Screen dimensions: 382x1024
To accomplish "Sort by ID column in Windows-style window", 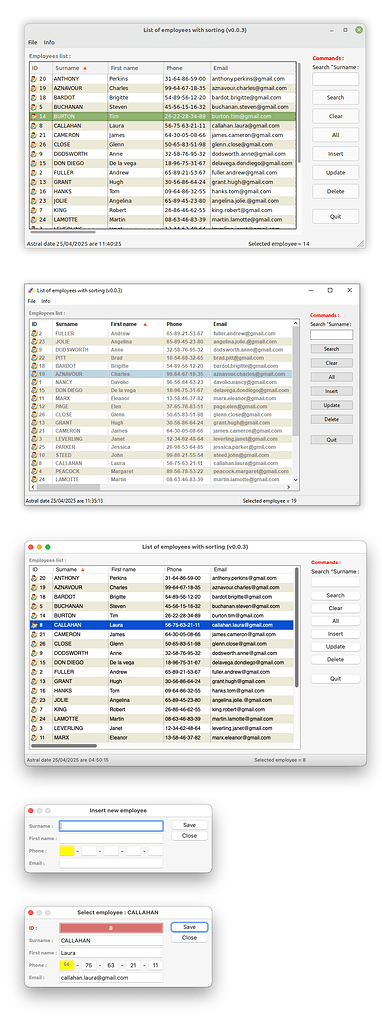I will (x=40, y=324).
